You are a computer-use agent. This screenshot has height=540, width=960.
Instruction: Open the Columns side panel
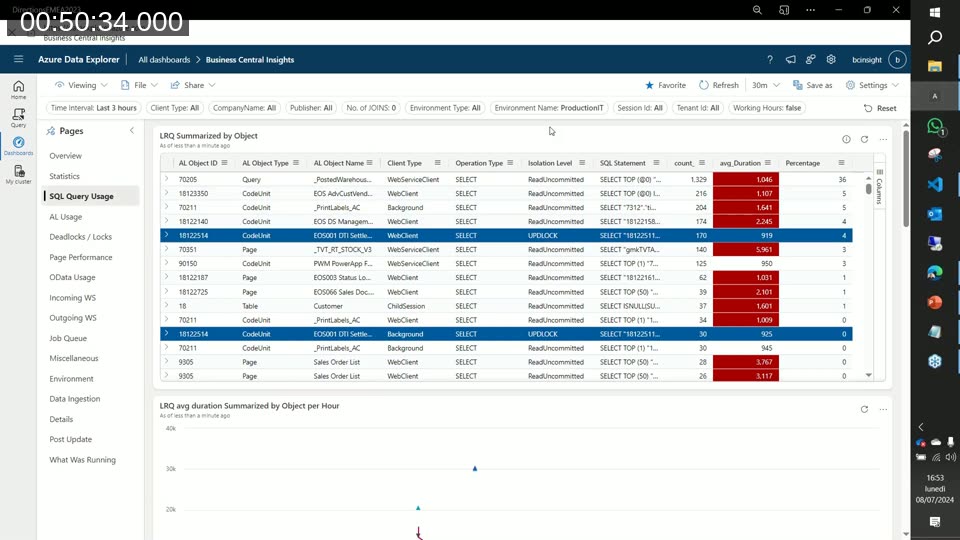pyautogui.click(x=880, y=187)
